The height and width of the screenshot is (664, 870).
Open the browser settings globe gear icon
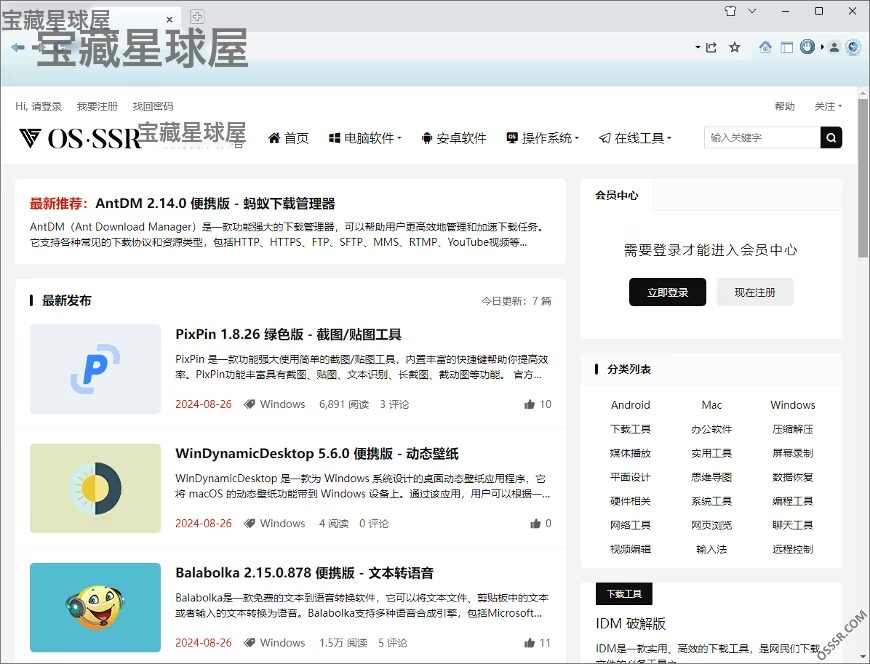[853, 47]
